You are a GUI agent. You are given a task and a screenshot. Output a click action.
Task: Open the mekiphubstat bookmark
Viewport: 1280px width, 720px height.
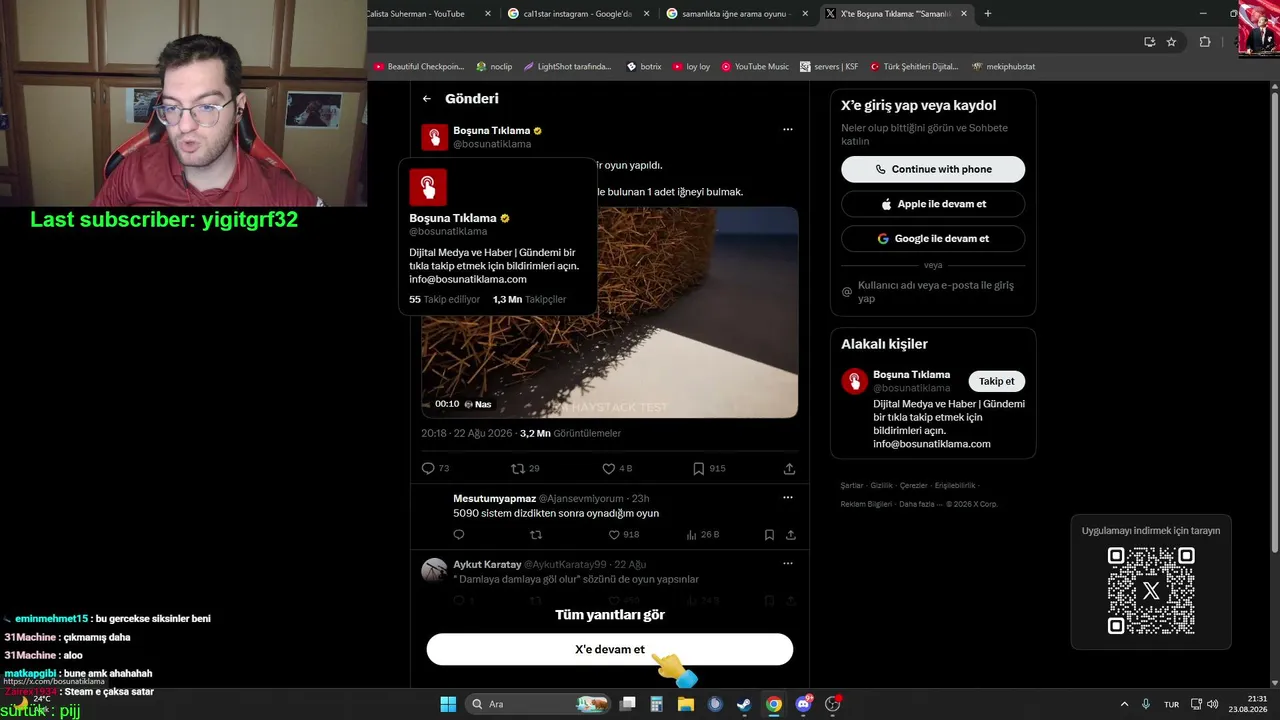1003,67
